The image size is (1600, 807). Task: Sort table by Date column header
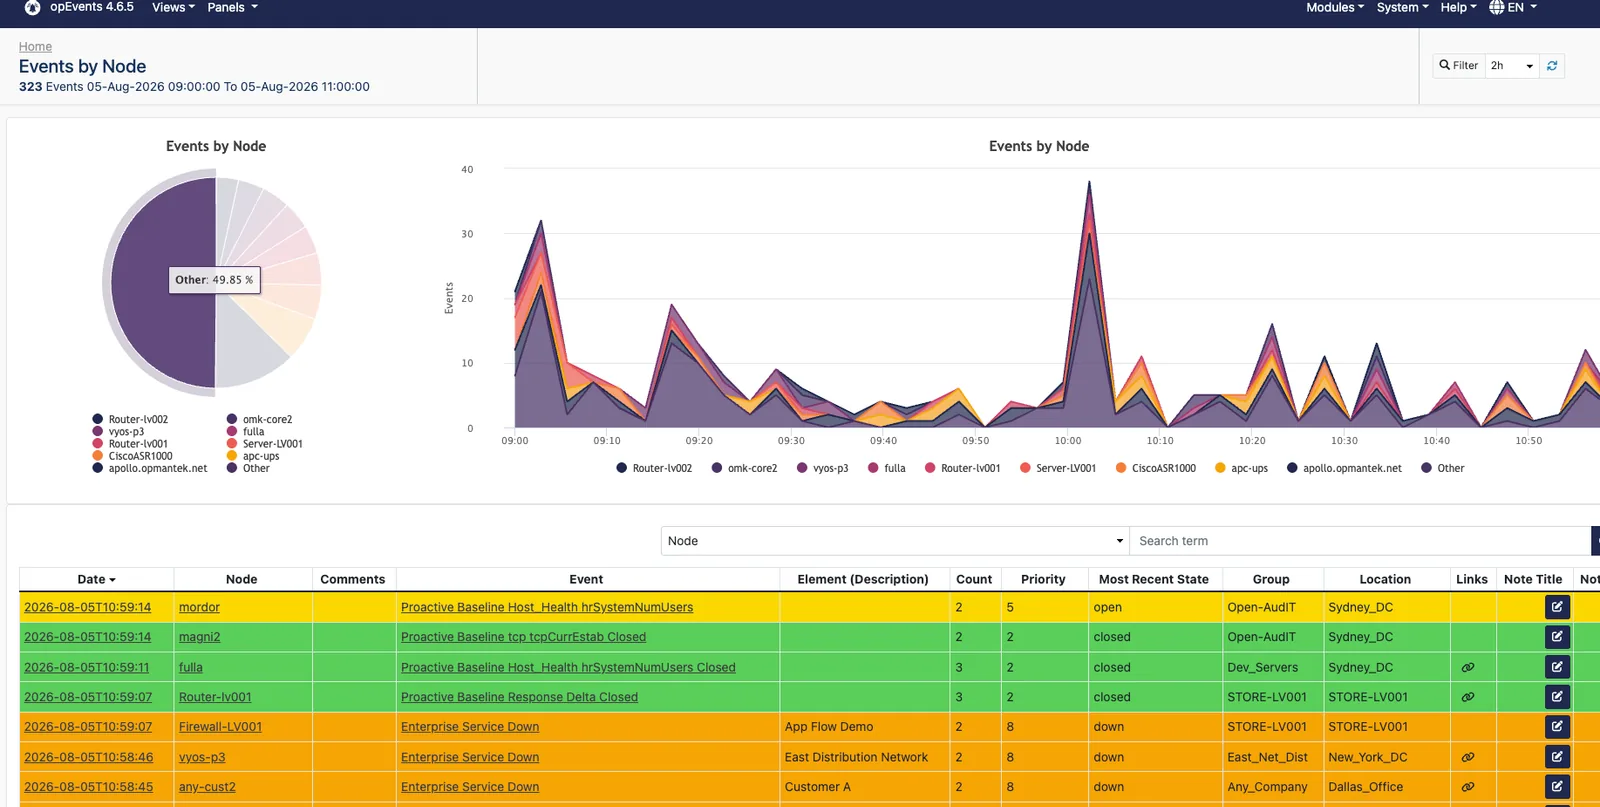coord(96,579)
